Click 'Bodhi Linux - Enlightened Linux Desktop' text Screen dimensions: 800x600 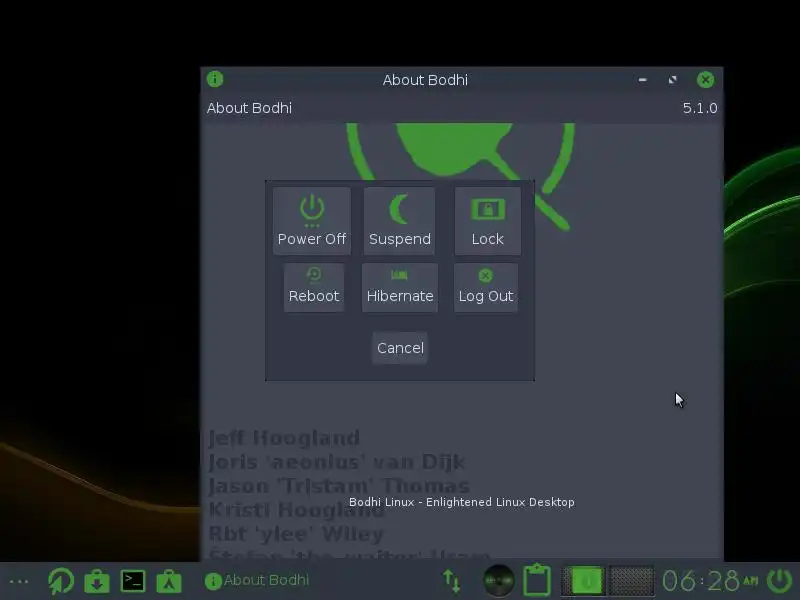tap(462, 502)
